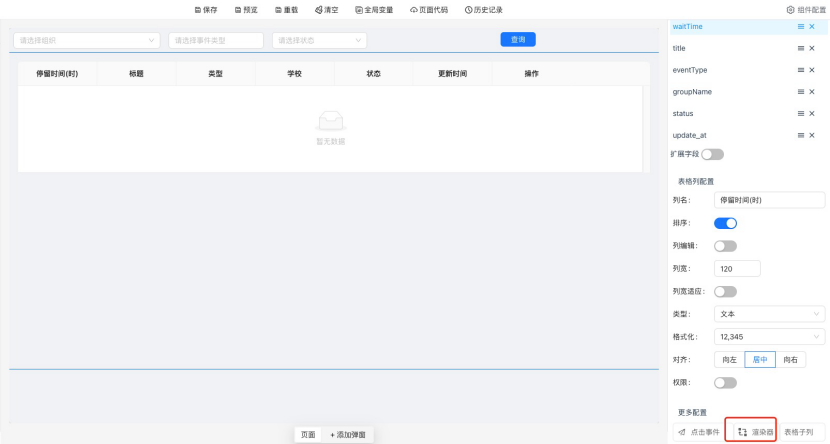Click the 保存 (save) toolbar icon
830x444 pixels.
(205, 9)
